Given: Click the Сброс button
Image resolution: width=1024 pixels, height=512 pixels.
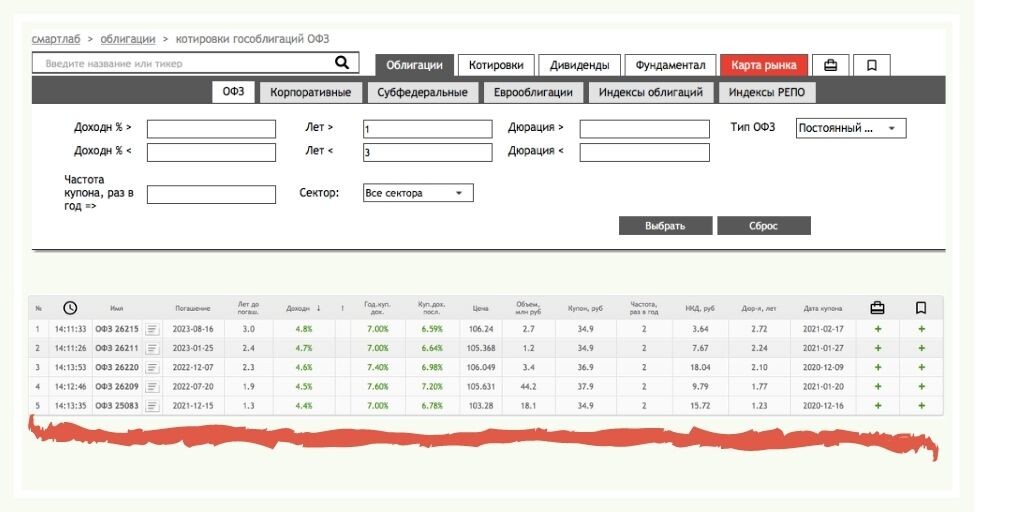Looking at the screenshot, I should (763, 226).
